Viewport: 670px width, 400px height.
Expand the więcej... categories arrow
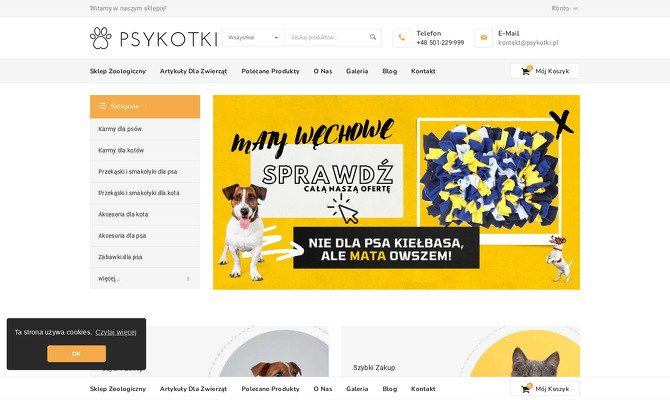pyautogui.click(x=188, y=279)
